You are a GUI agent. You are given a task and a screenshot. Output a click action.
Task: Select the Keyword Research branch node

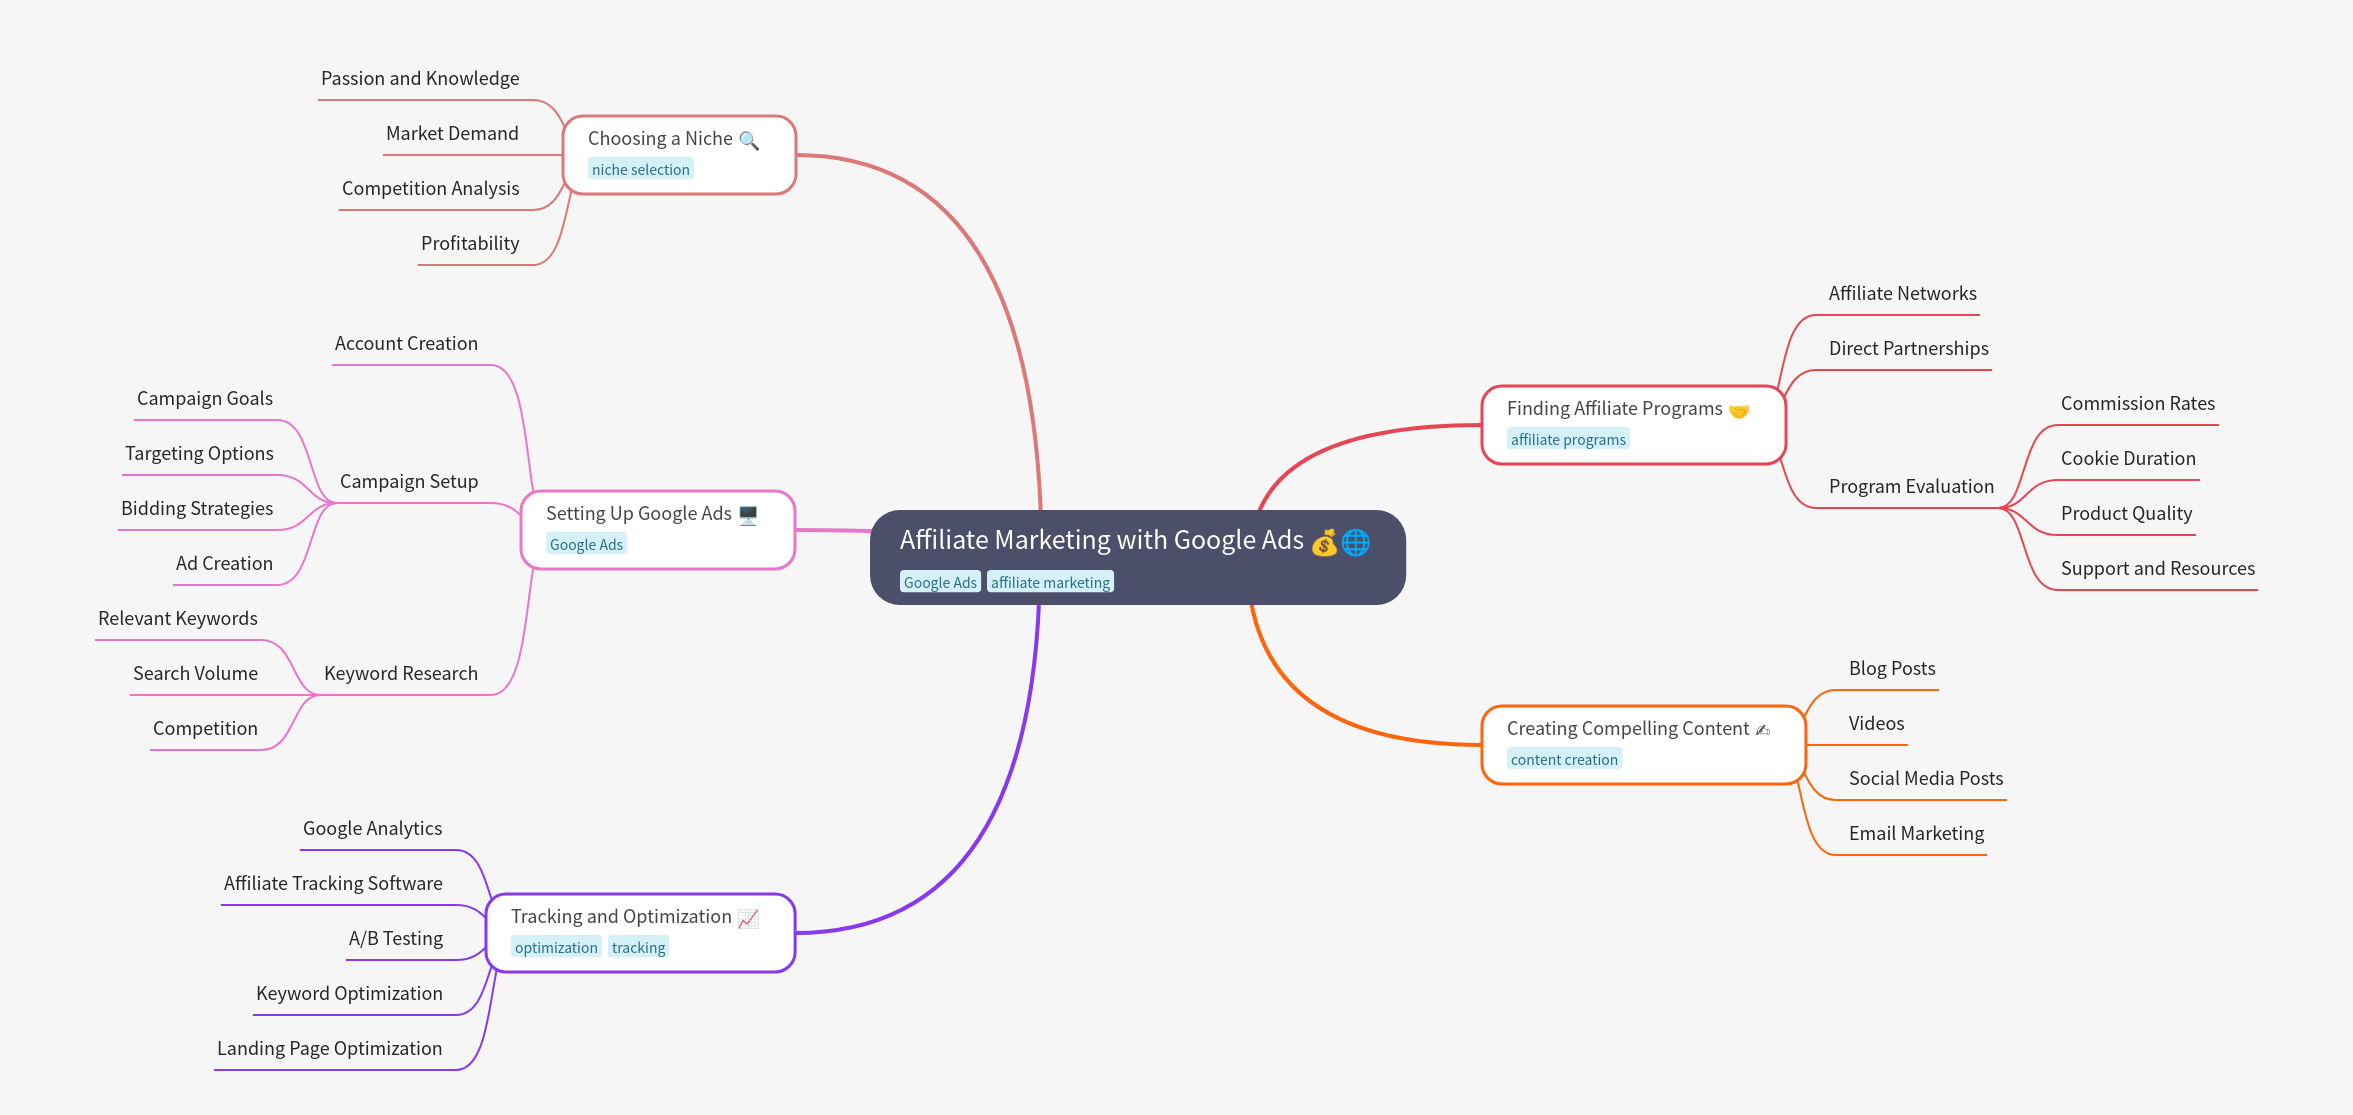[401, 674]
